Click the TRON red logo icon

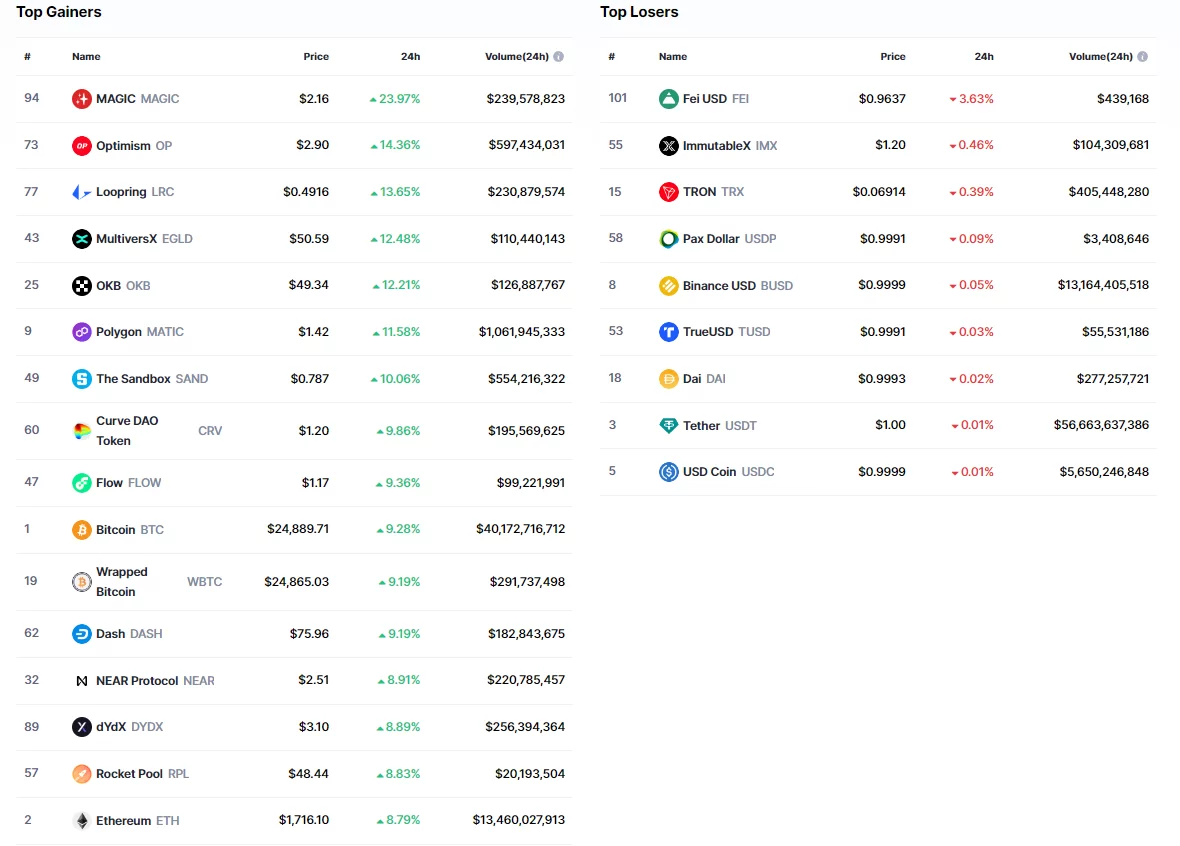point(669,192)
